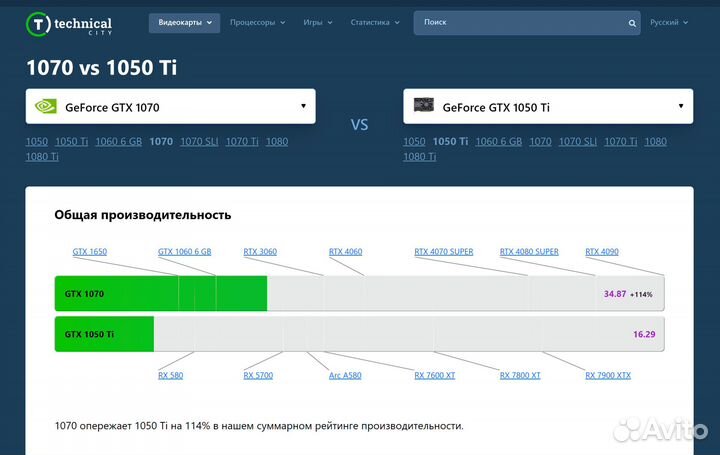Open the RTX 4080 SUPER chart link
The width and height of the screenshot is (720, 455).
pos(529,252)
